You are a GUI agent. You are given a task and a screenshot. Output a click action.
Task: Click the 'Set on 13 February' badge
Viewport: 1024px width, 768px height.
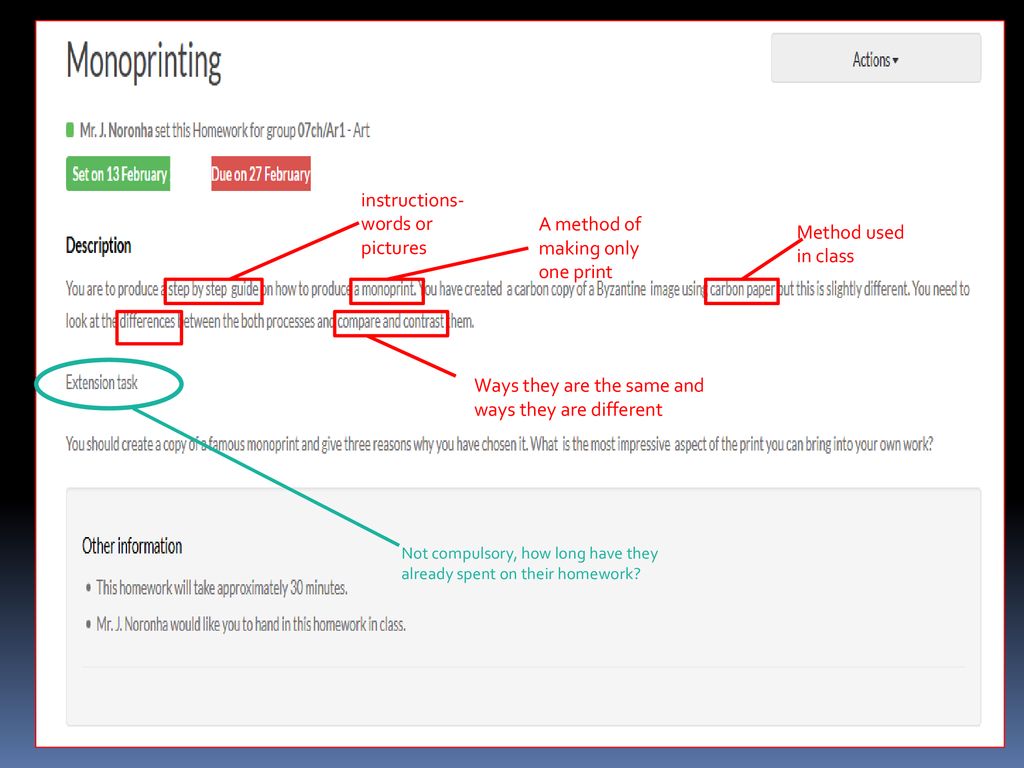click(x=118, y=174)
